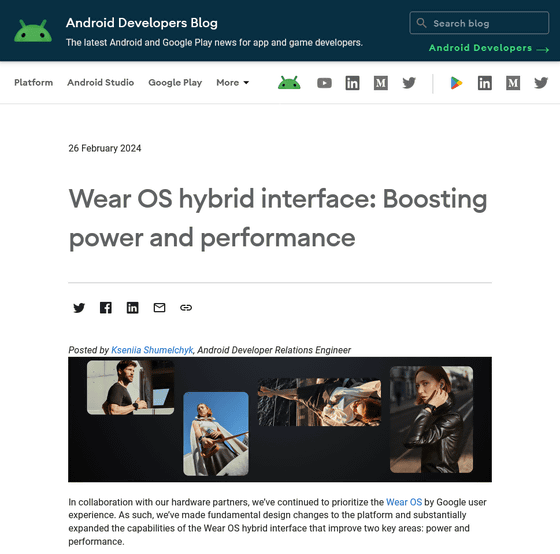The image size is (560, 554).
Task: Share the article on Facebook
Action: [x=106, y=308]
